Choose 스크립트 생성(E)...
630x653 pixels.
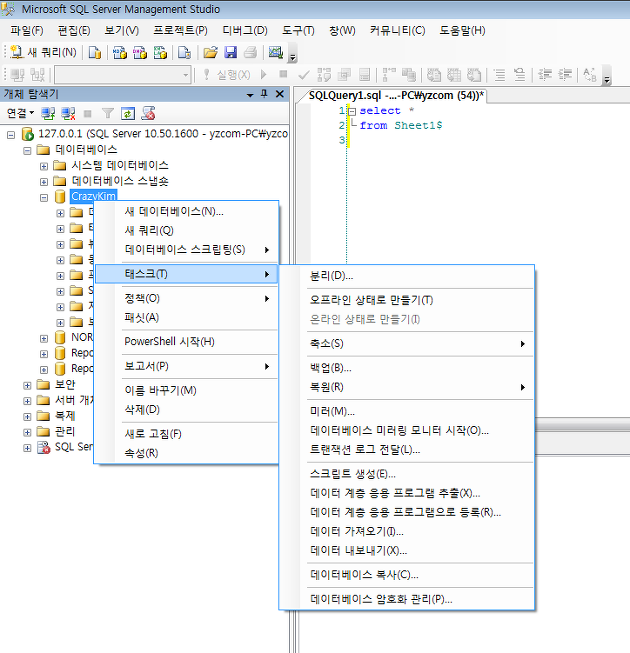[x=406, y=474]
